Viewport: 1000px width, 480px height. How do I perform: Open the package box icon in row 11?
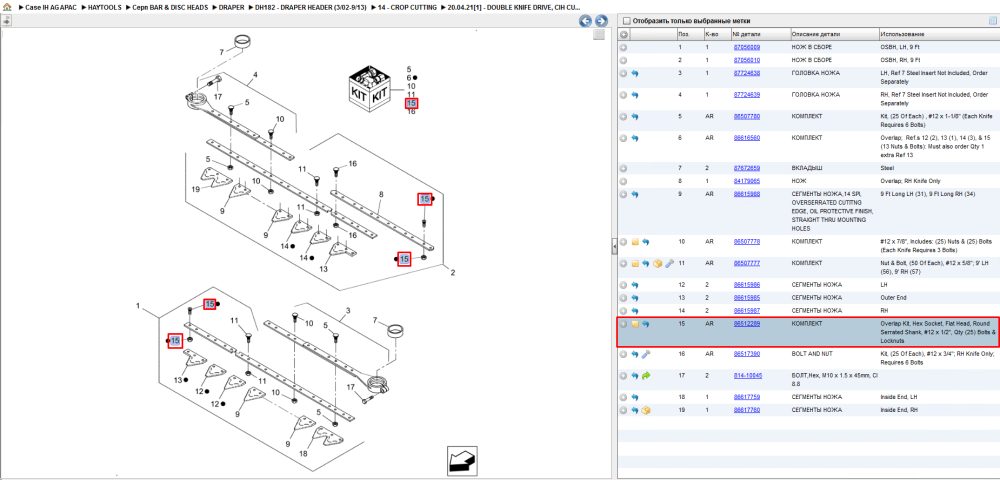[657, 263]
